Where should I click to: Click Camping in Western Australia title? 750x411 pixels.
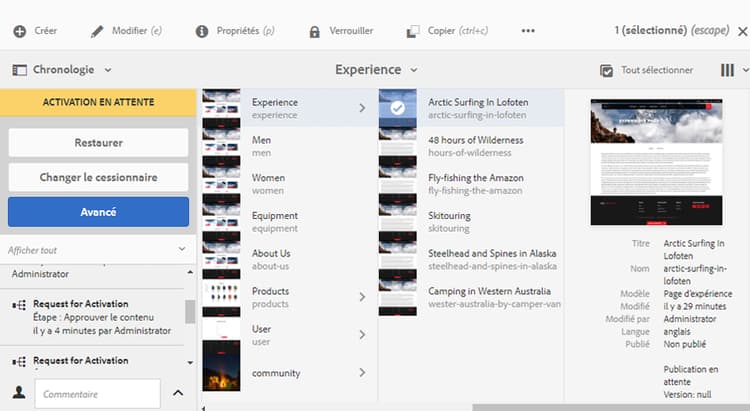(x=489, y=291)
